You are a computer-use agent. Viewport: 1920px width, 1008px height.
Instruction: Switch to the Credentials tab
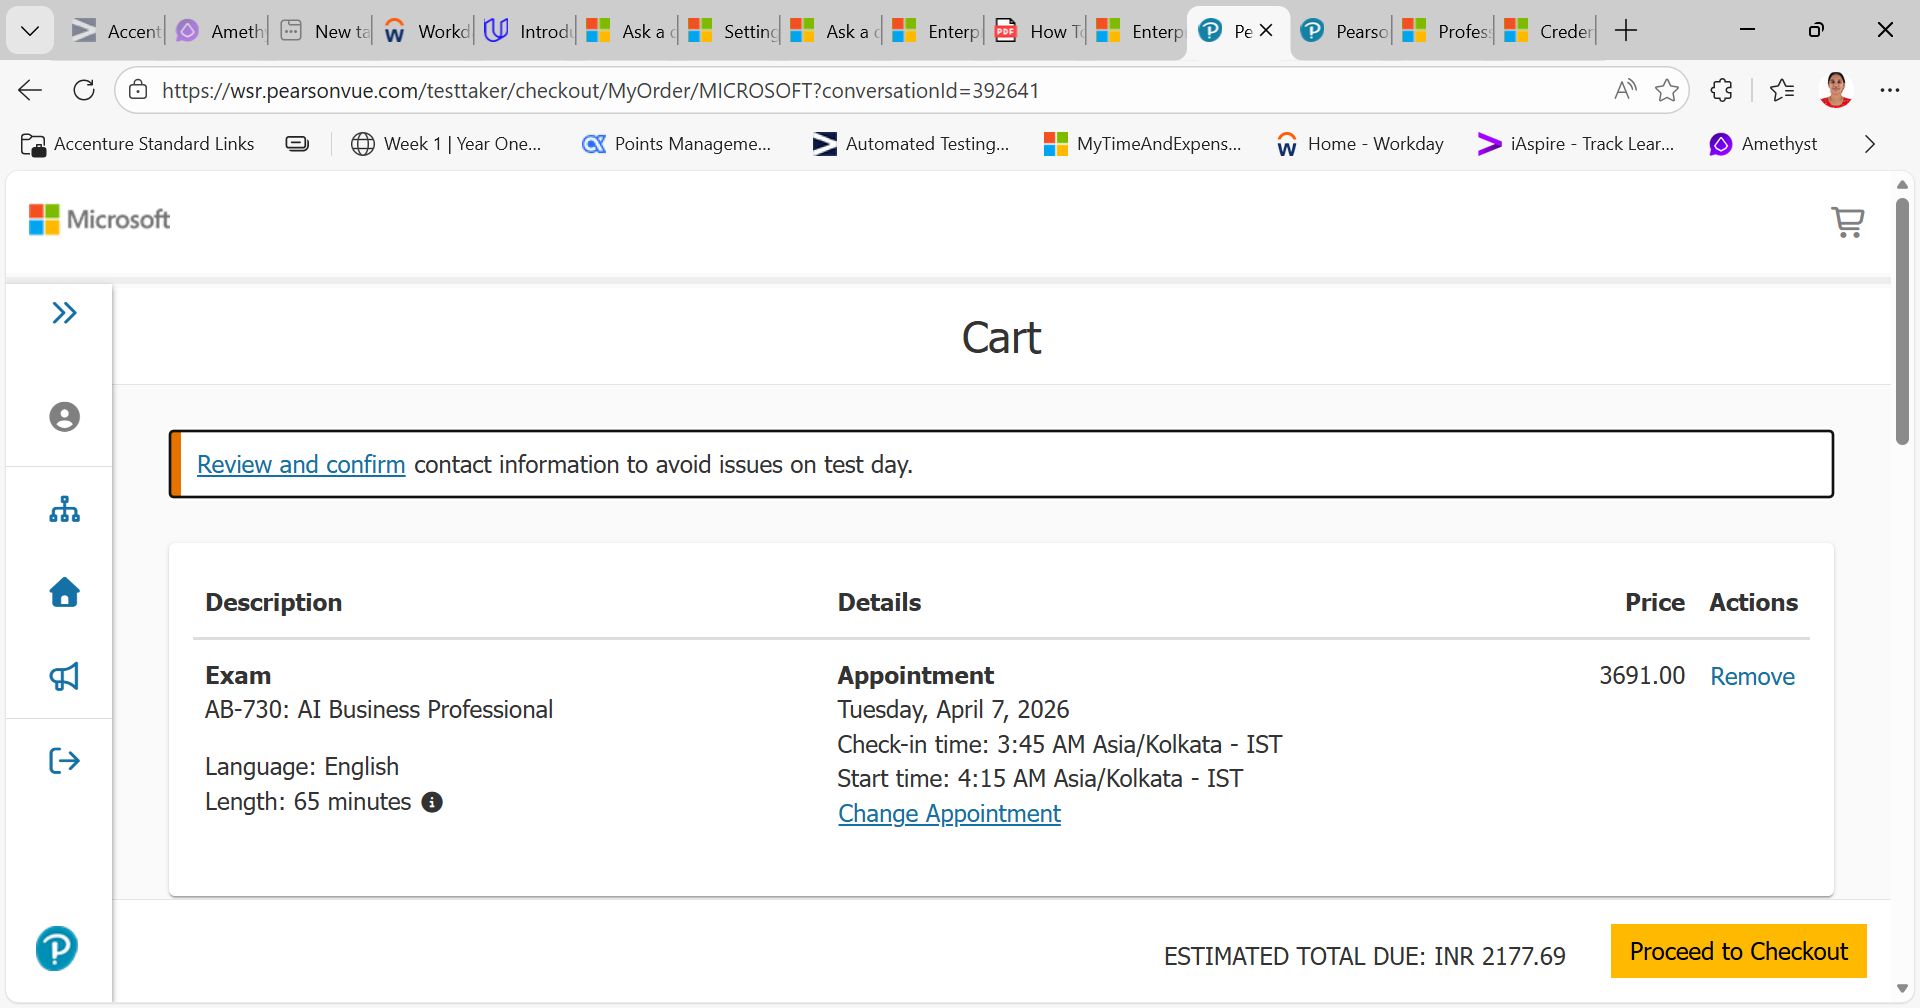coord(1548,31)
